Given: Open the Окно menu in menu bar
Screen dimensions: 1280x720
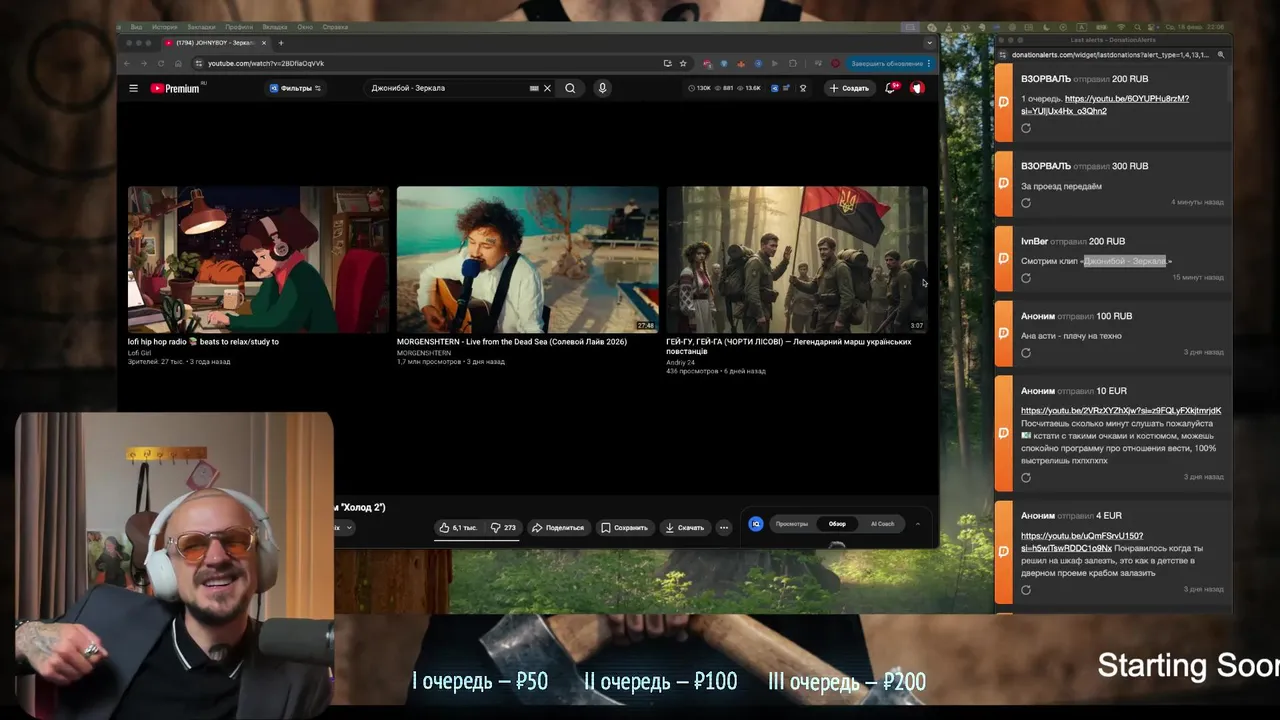Looking at the screenshot, I should 305,27.
